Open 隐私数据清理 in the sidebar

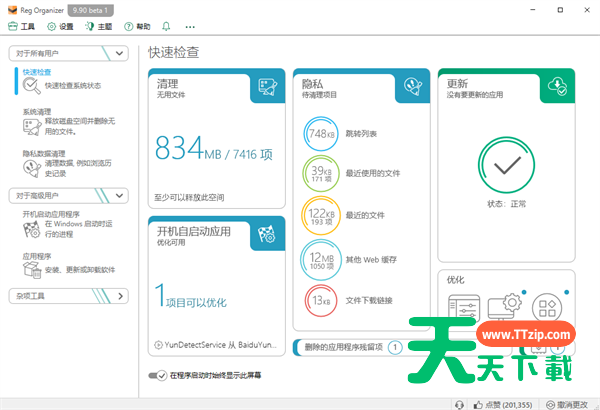pyautogui.click(x=44, y=154)
